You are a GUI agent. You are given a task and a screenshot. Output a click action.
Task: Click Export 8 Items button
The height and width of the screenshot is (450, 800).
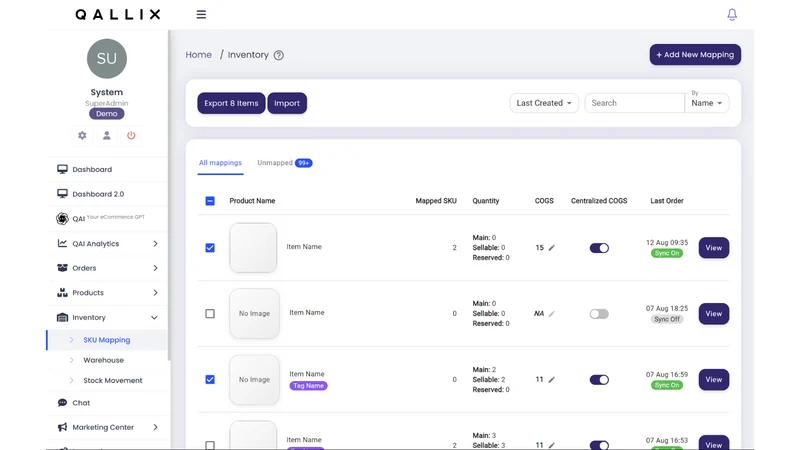click(x=231, y=103)
